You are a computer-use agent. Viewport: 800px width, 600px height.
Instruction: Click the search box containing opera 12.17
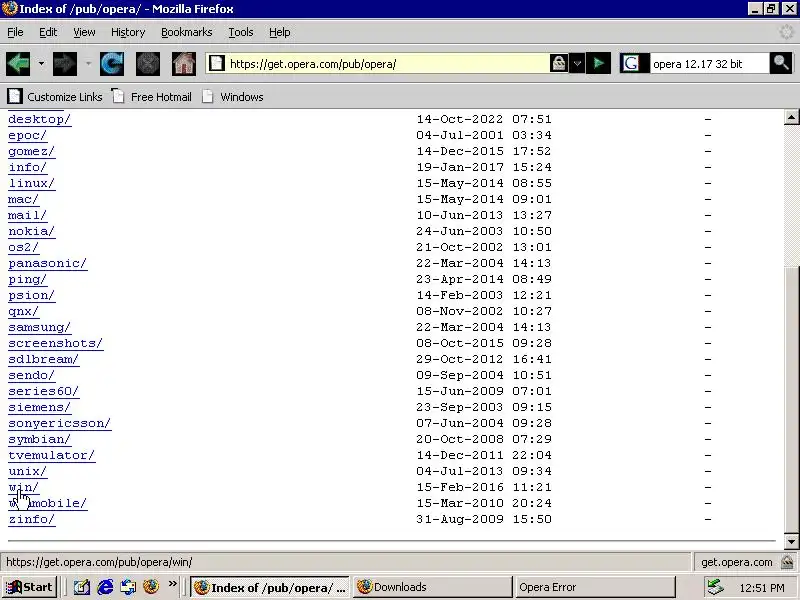coord(709,64)
